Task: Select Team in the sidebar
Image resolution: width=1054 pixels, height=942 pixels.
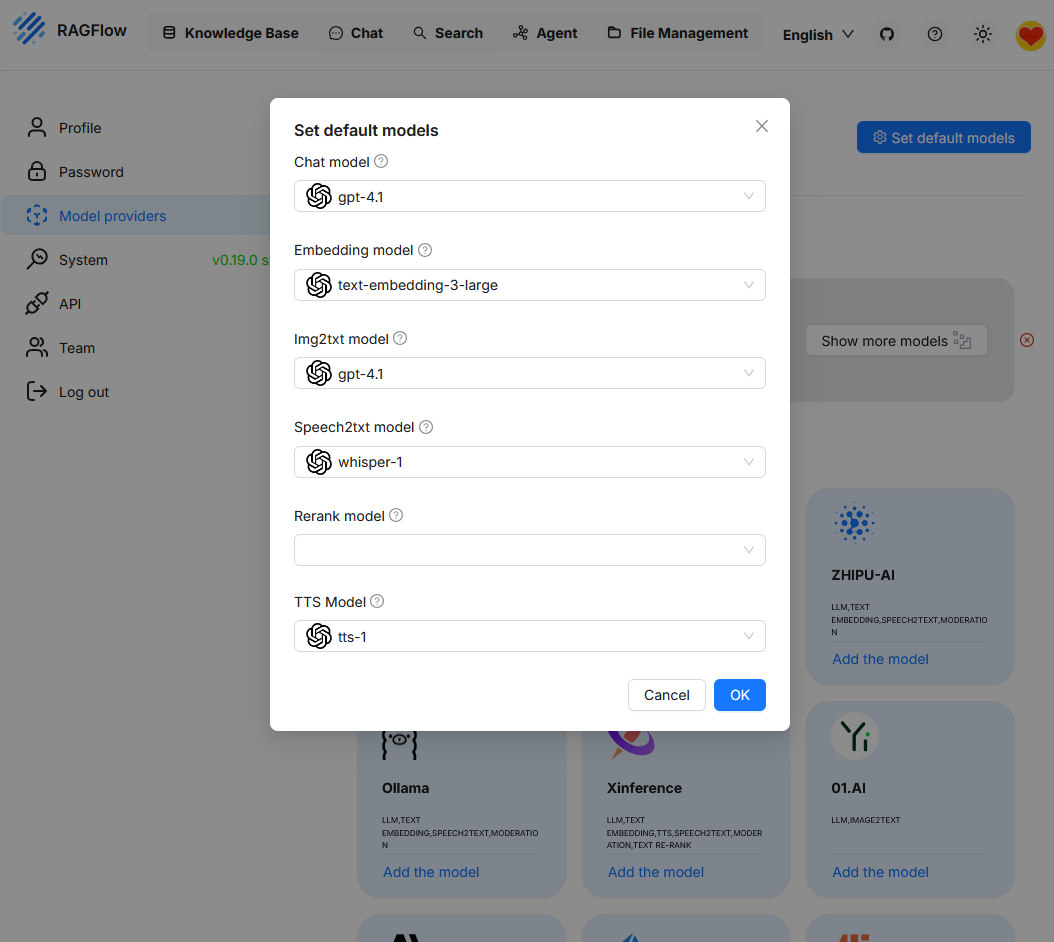Action: click(x=76, y=348)
